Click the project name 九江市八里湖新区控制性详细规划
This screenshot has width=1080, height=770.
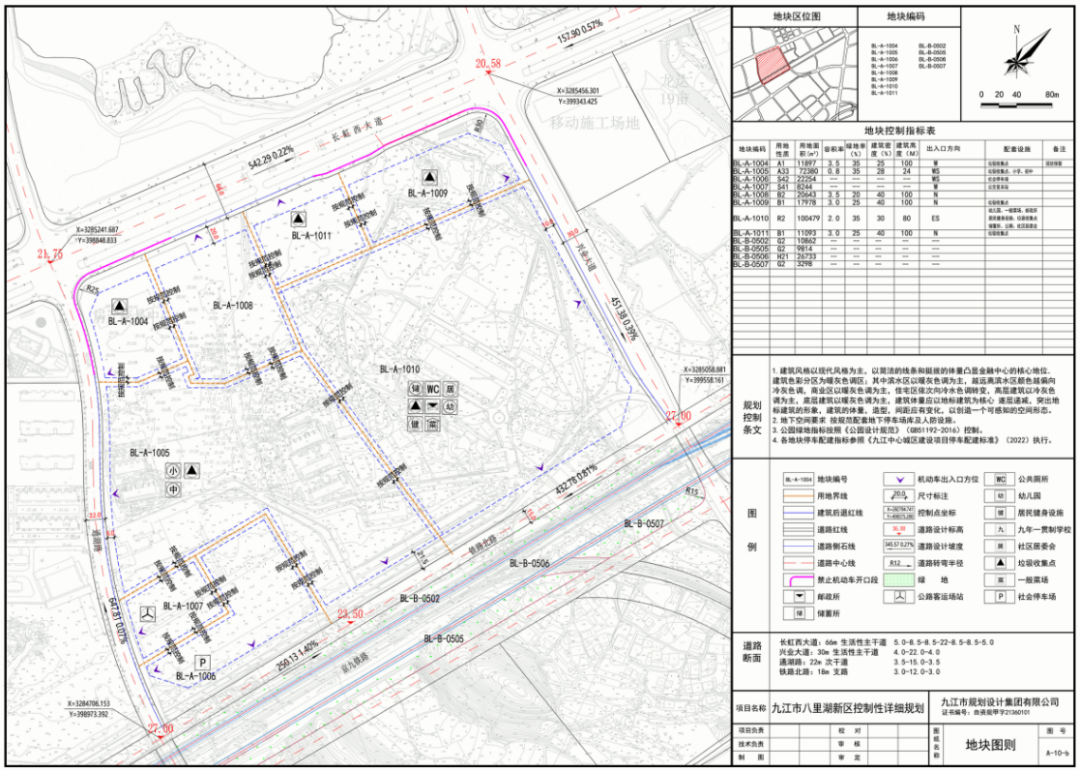[x=847, y=707]
